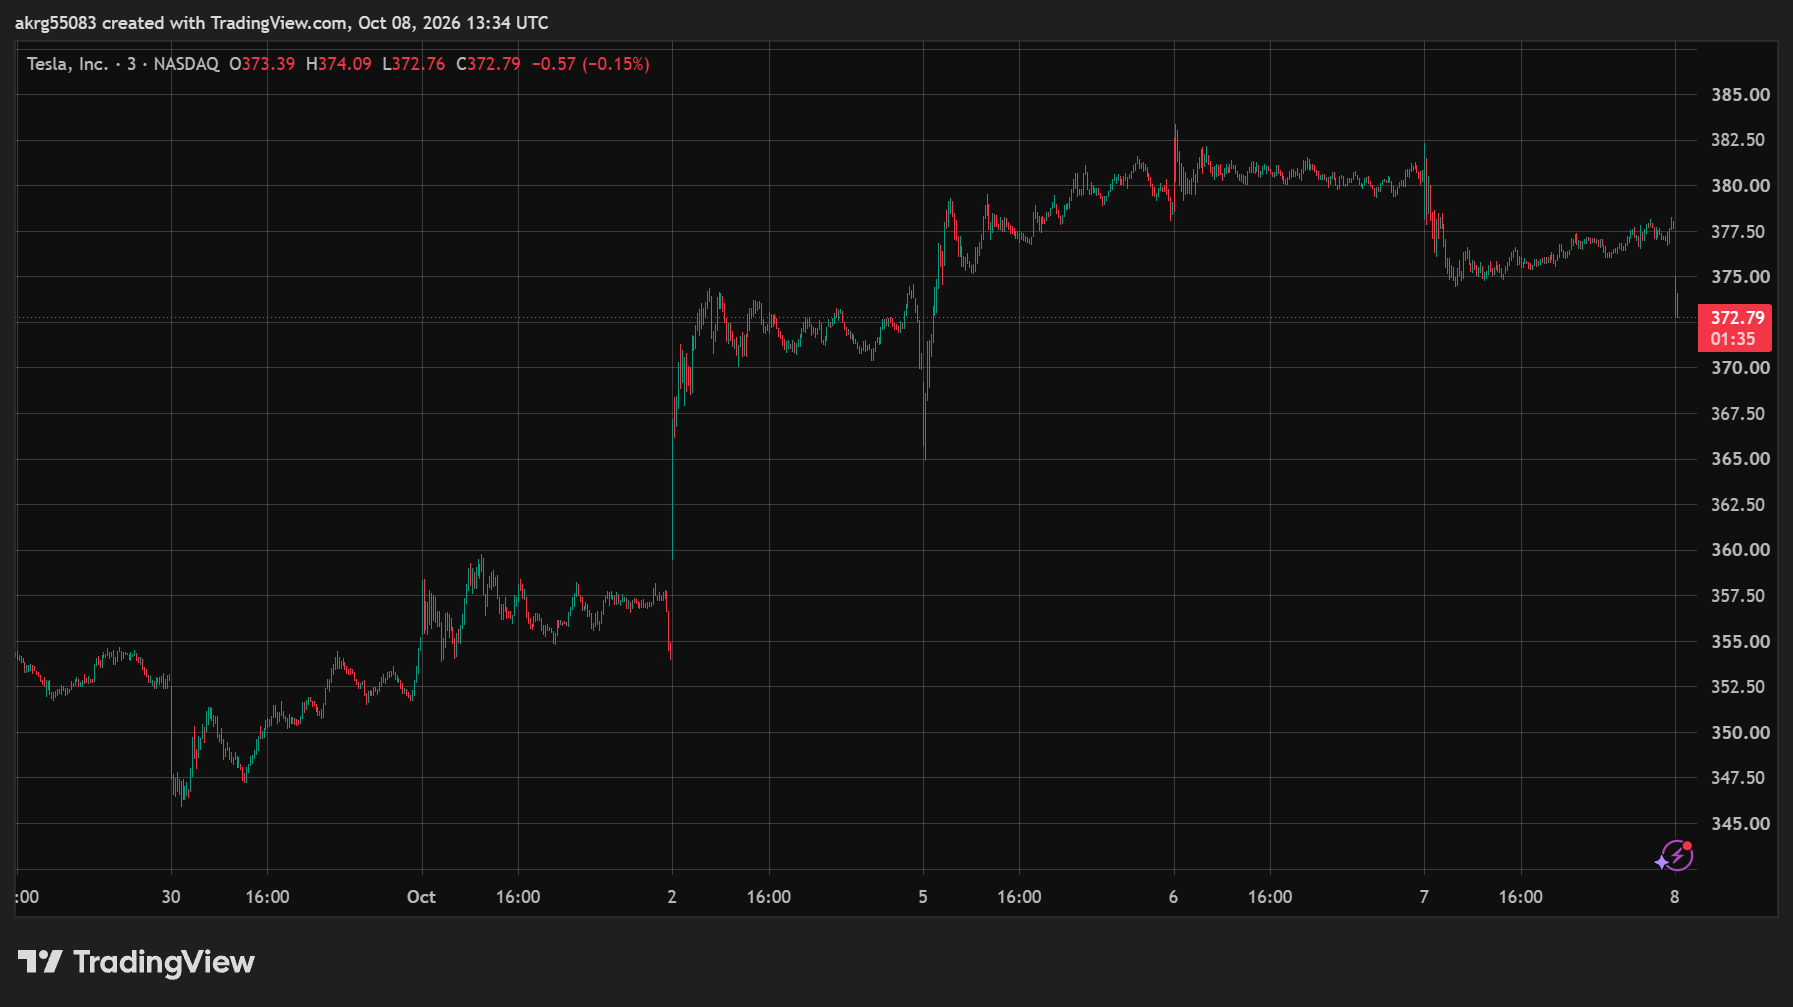
Task: Click the 360.00 price axis label
Action: pyautogui.click(x=1740, y=550)
